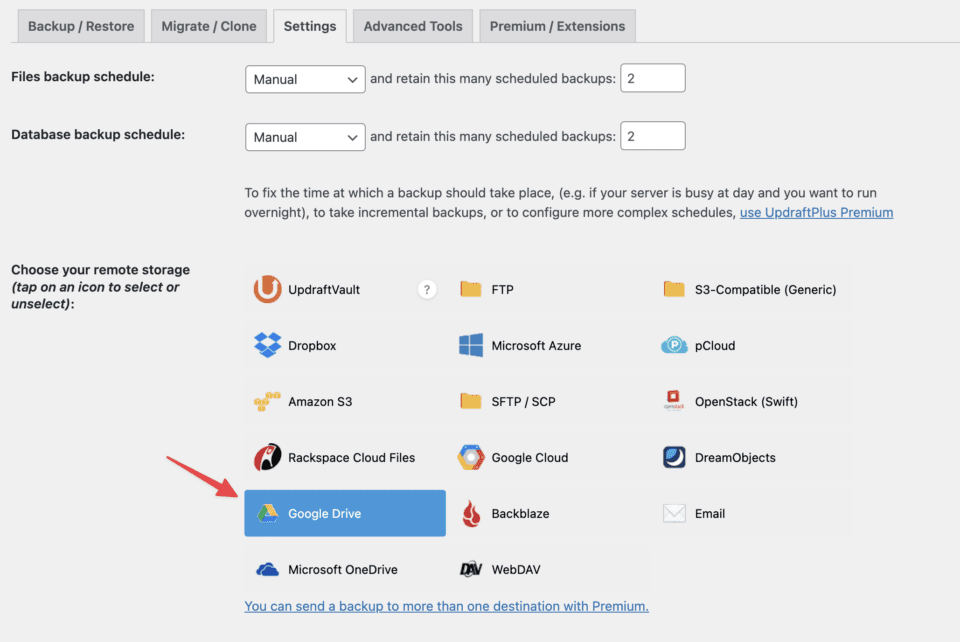Open the UpdraftVault question mark help
Image resolution: width=960 pixels, height=642 pixels.
[427, 289]
